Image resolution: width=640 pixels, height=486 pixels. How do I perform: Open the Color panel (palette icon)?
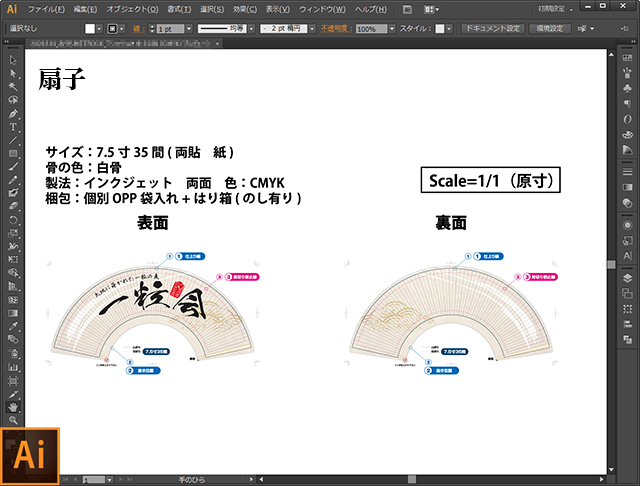click(x=627, y=135)
